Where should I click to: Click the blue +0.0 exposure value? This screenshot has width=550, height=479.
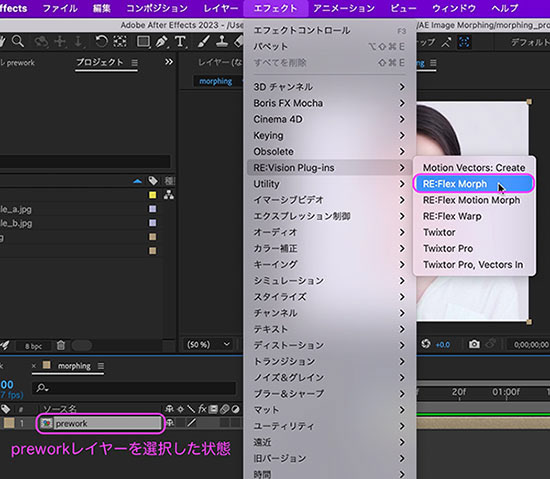pos(443,345)
